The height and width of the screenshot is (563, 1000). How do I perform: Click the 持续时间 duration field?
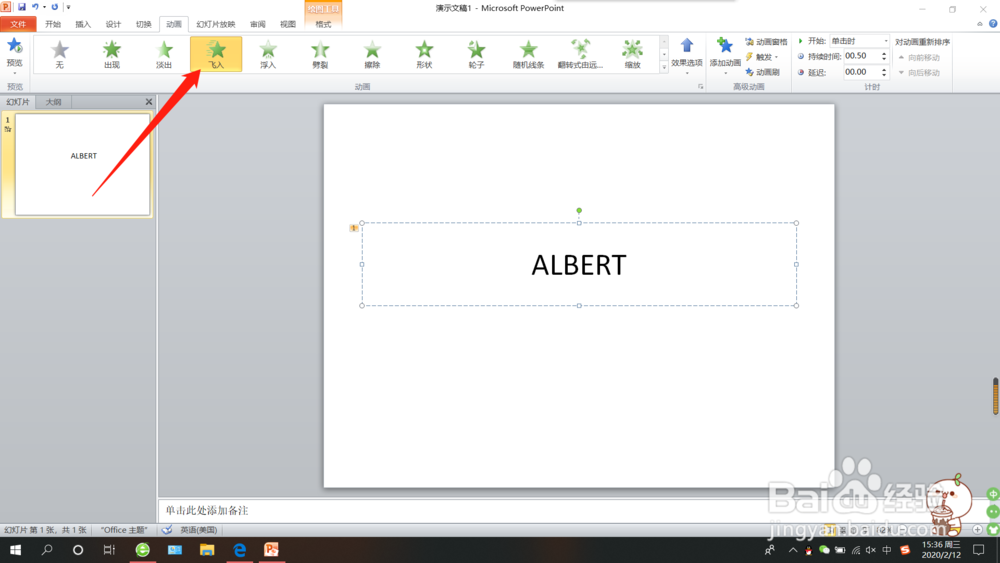pyautogui.click(x=861, y=56)
